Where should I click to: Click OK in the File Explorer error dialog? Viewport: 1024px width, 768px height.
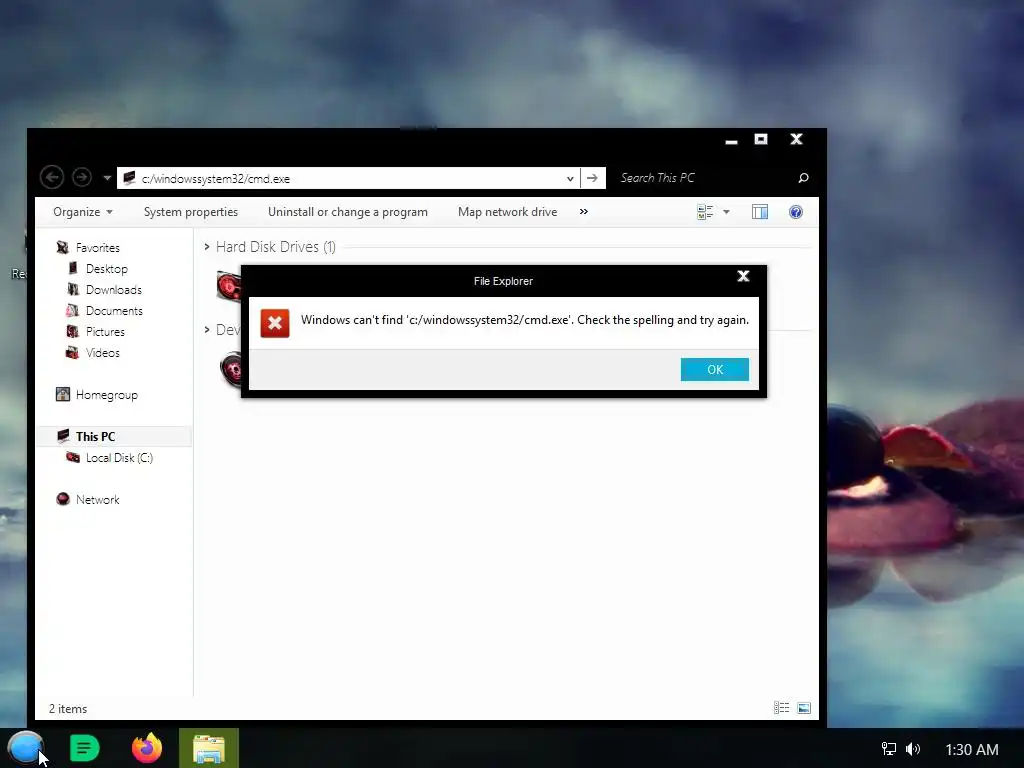[x=714, y=370]
